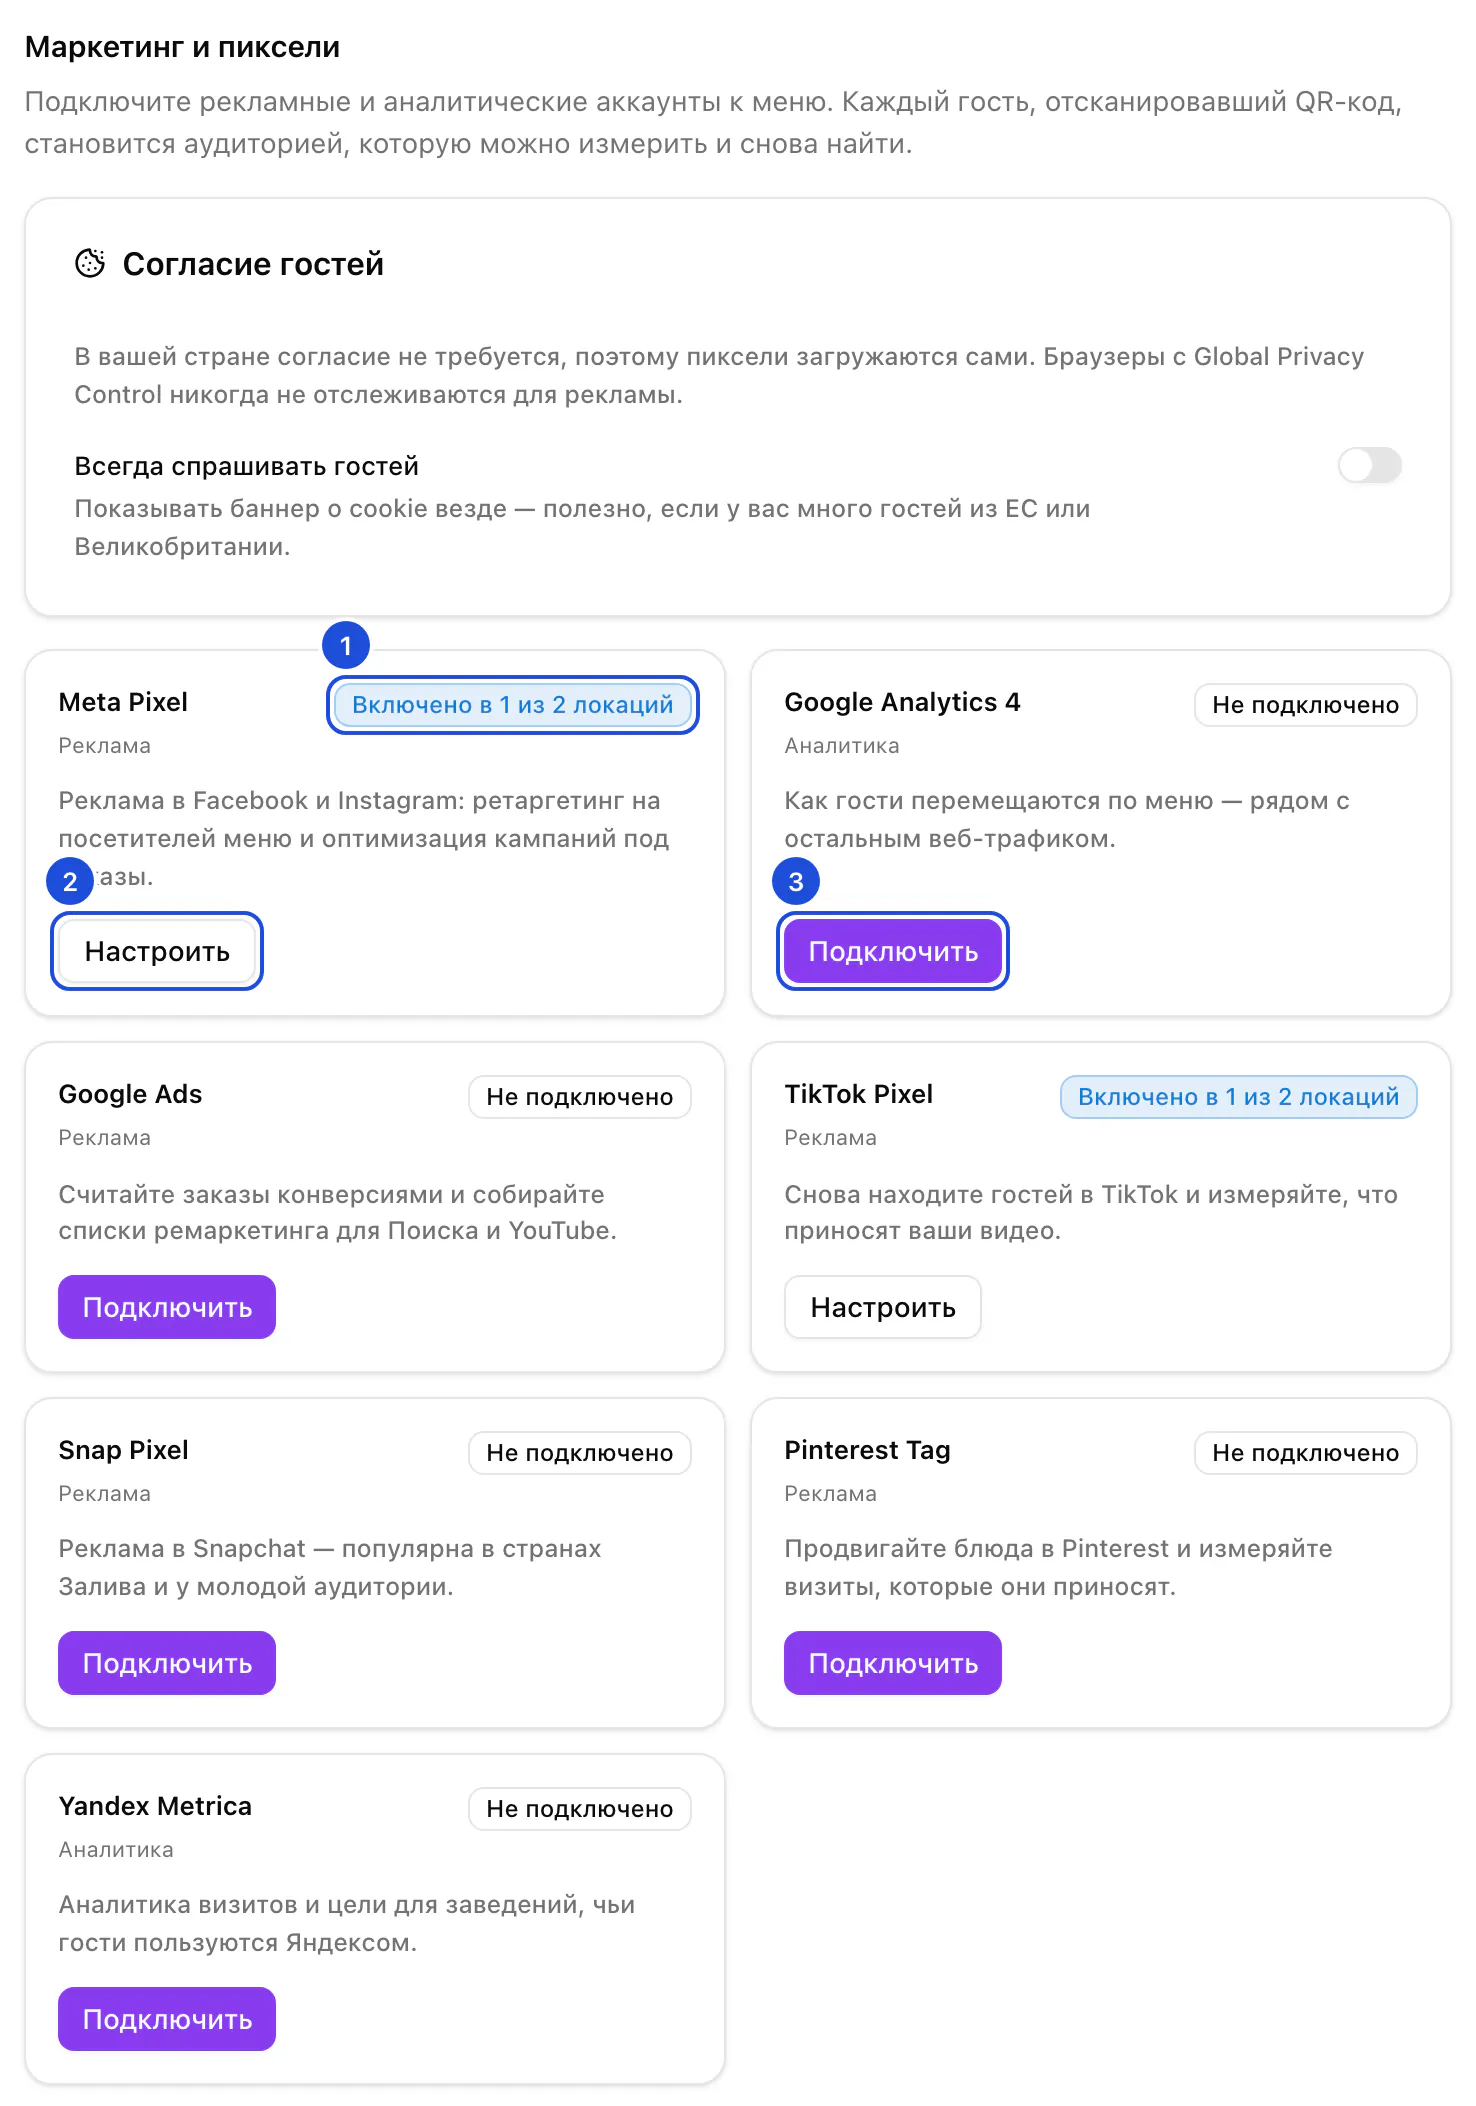Click Google Ads Не подключено badge

coord(580,1097)
